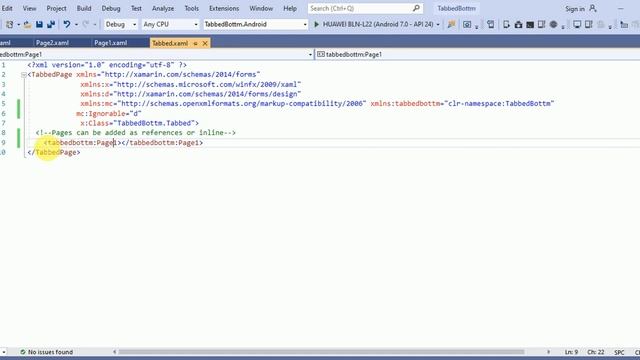Click the Undo arrow icon

(x=67, y=24)
